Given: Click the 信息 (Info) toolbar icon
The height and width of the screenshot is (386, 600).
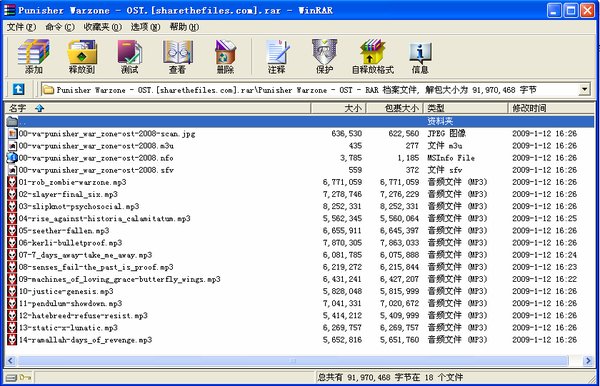Looking at the screenshot, I should (x=420, y=57).
